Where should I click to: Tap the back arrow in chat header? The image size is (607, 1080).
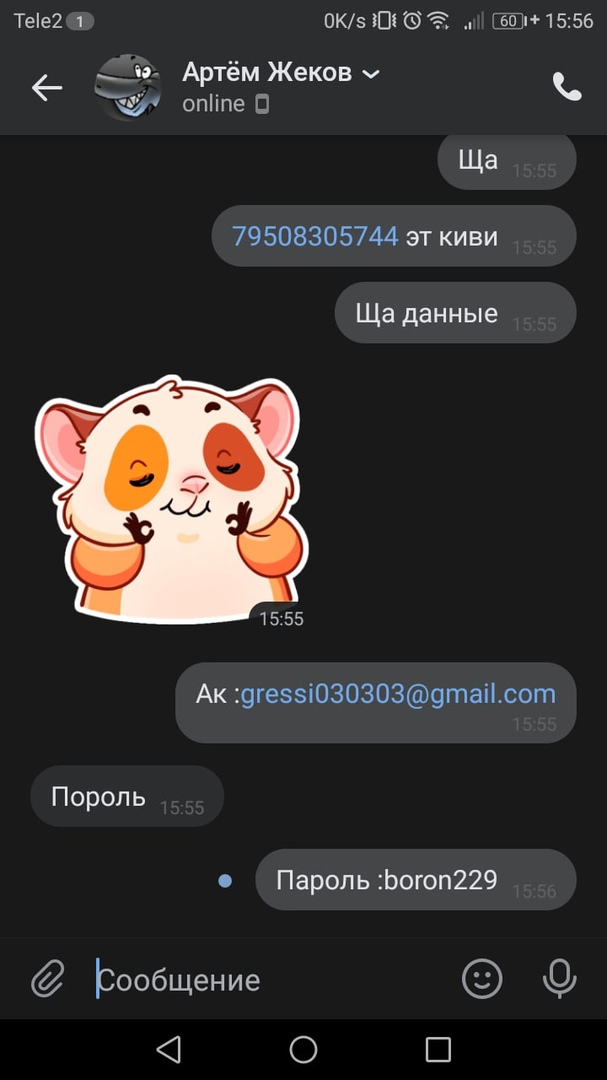(47, 87)
